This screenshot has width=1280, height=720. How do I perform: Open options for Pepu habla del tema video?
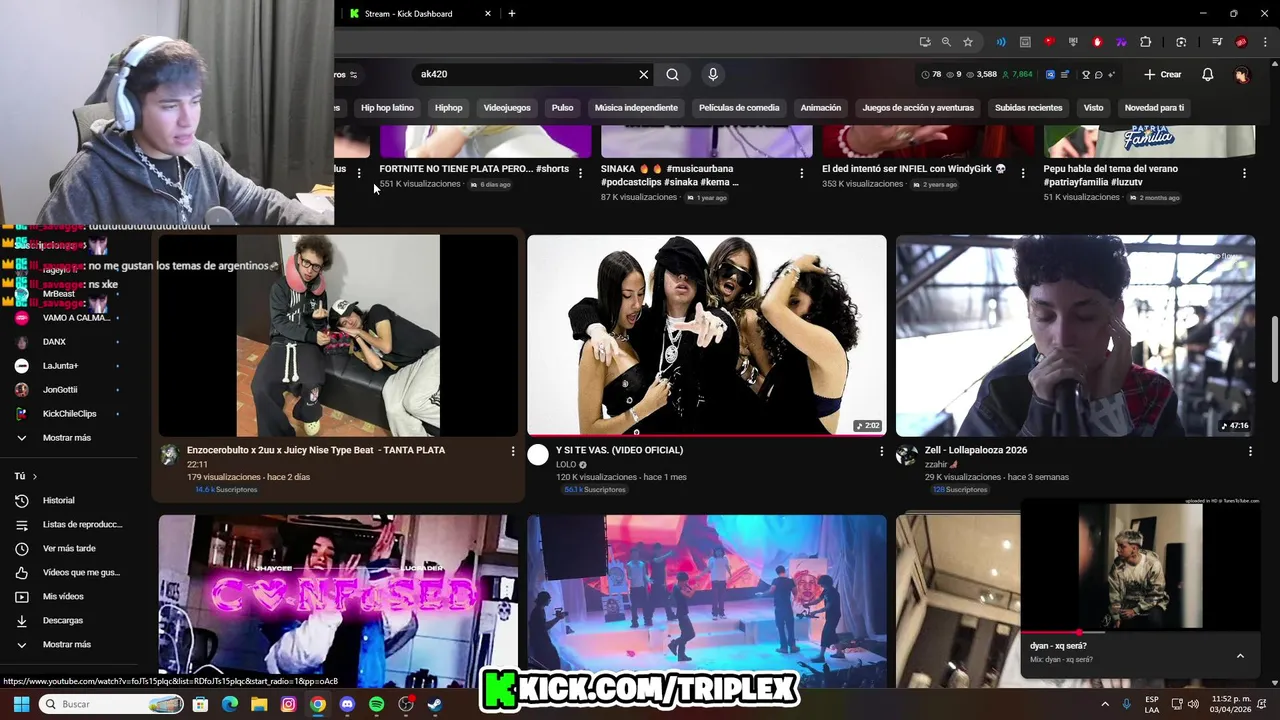pyautogui.click(x=1244, y=173)
